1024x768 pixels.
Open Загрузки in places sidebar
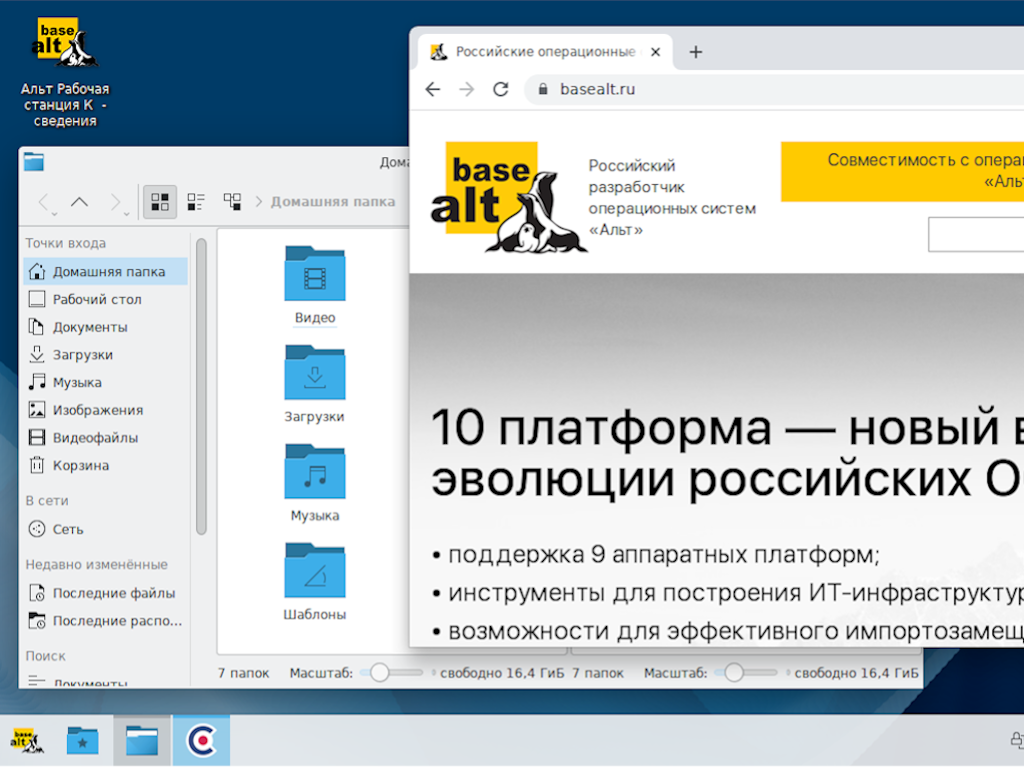coord(106,355)
